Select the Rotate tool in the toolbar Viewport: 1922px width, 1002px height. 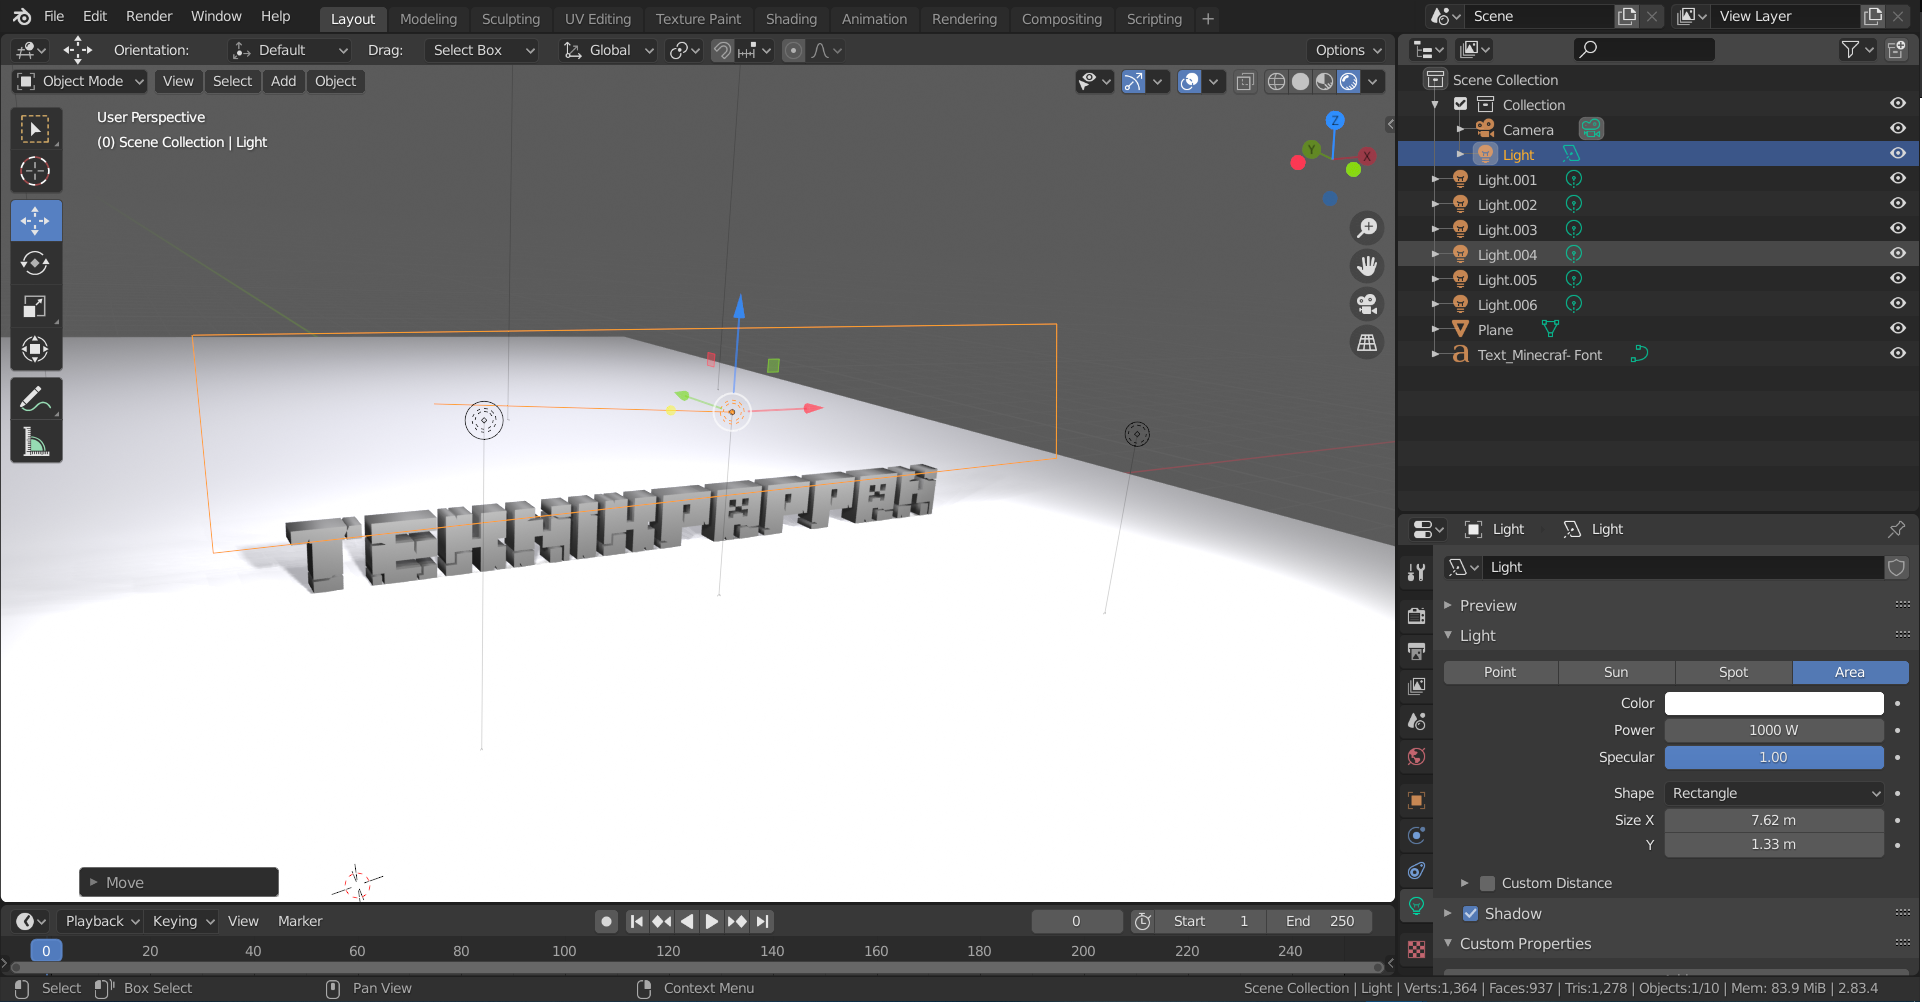[35, 264]
